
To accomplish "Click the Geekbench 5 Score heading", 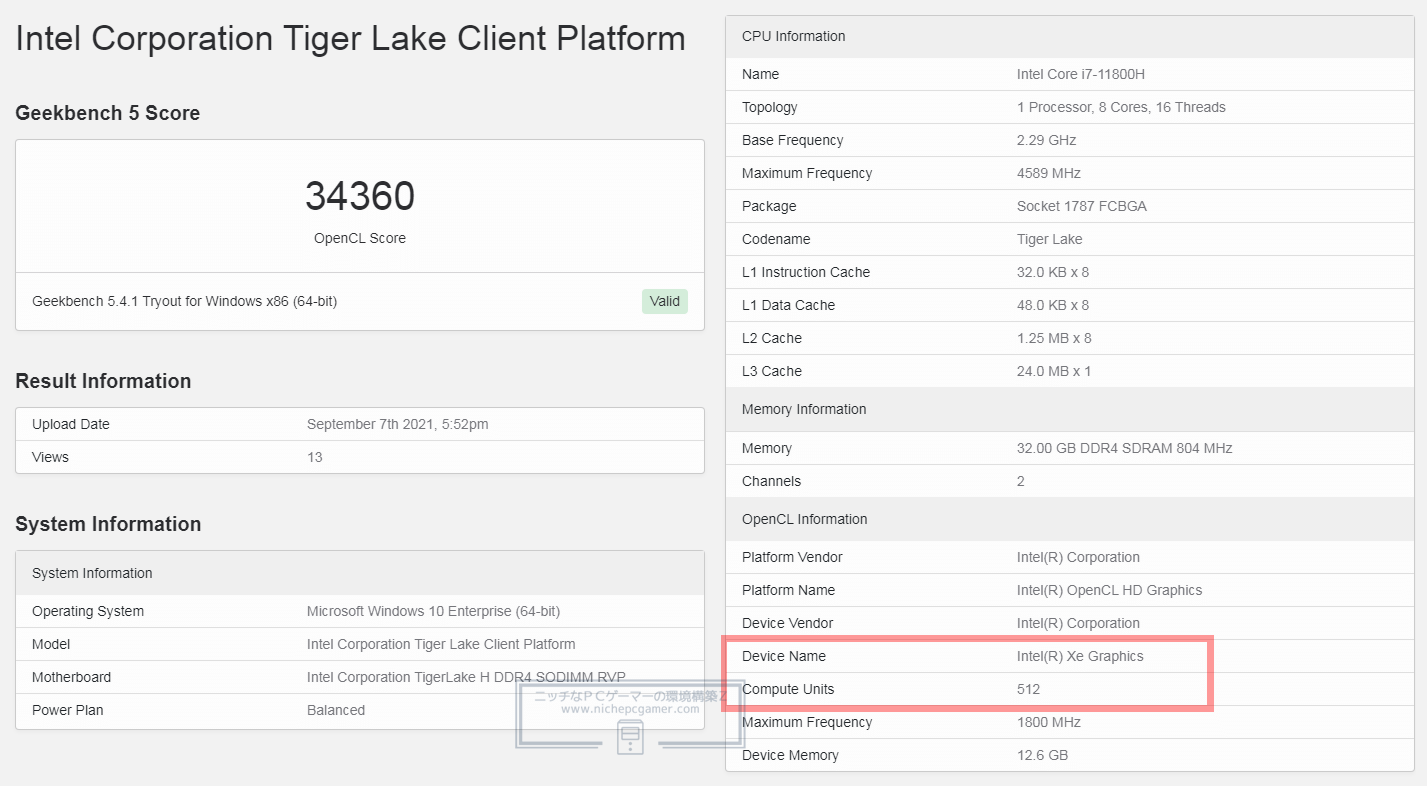I will click(x=108, y=113).
